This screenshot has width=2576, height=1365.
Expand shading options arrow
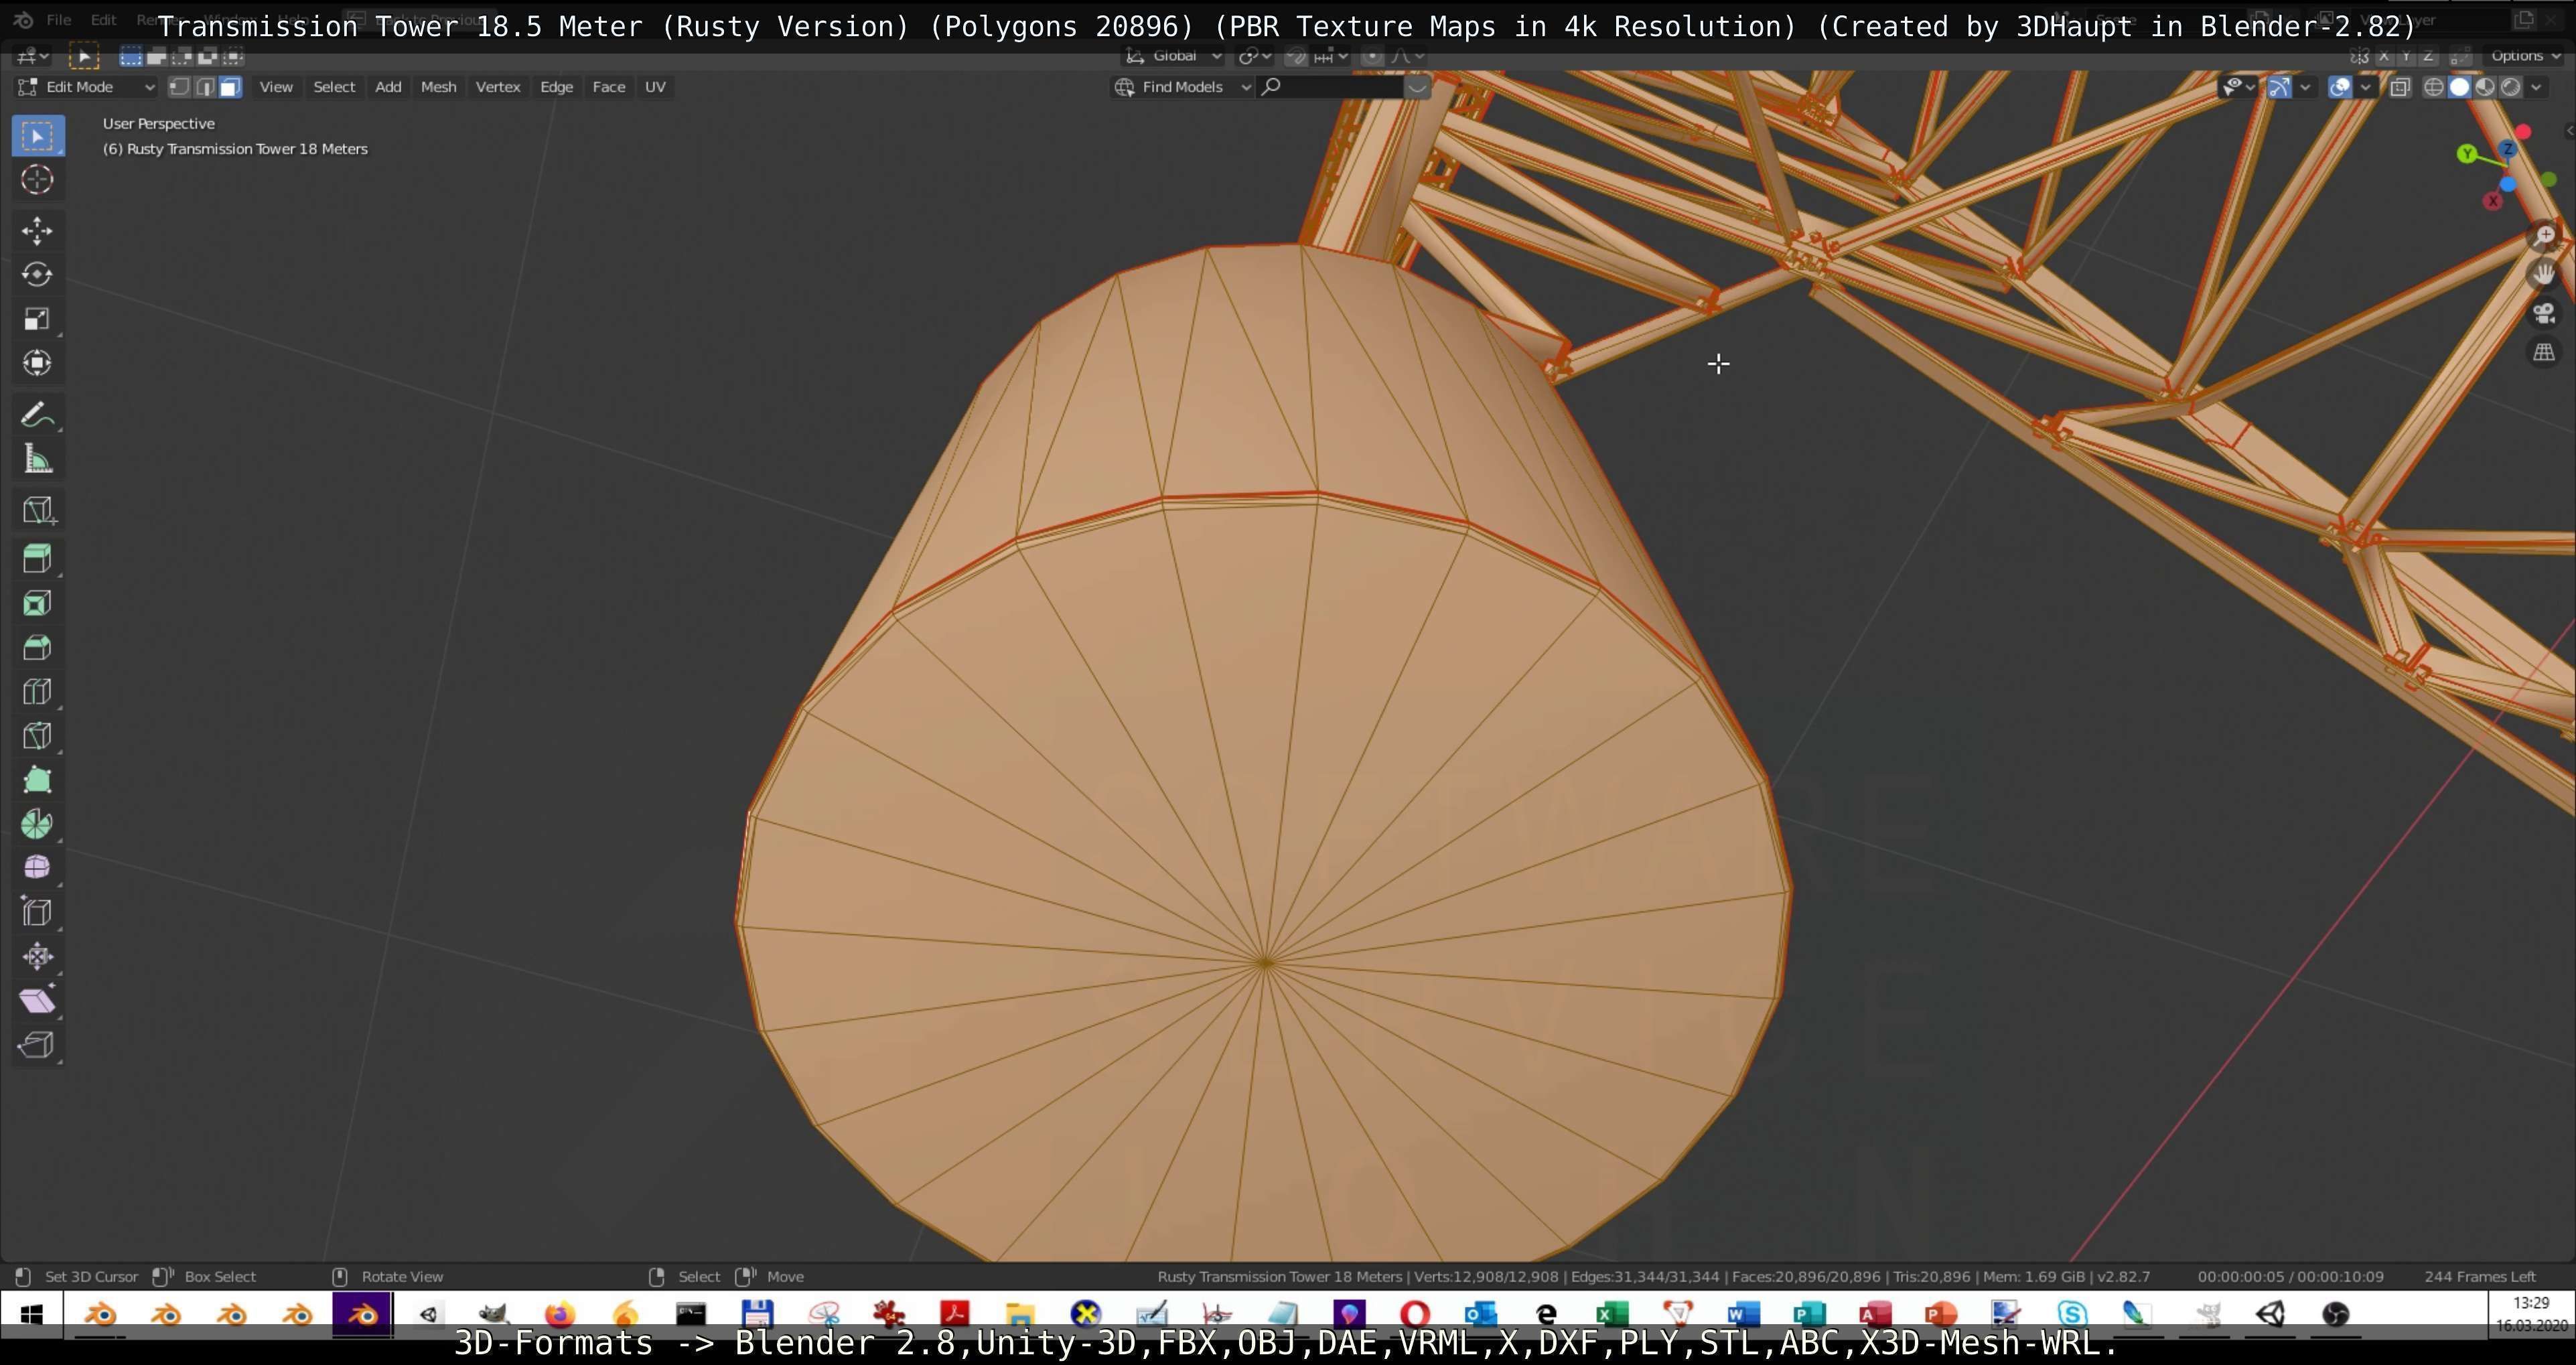coord(2537,87)
